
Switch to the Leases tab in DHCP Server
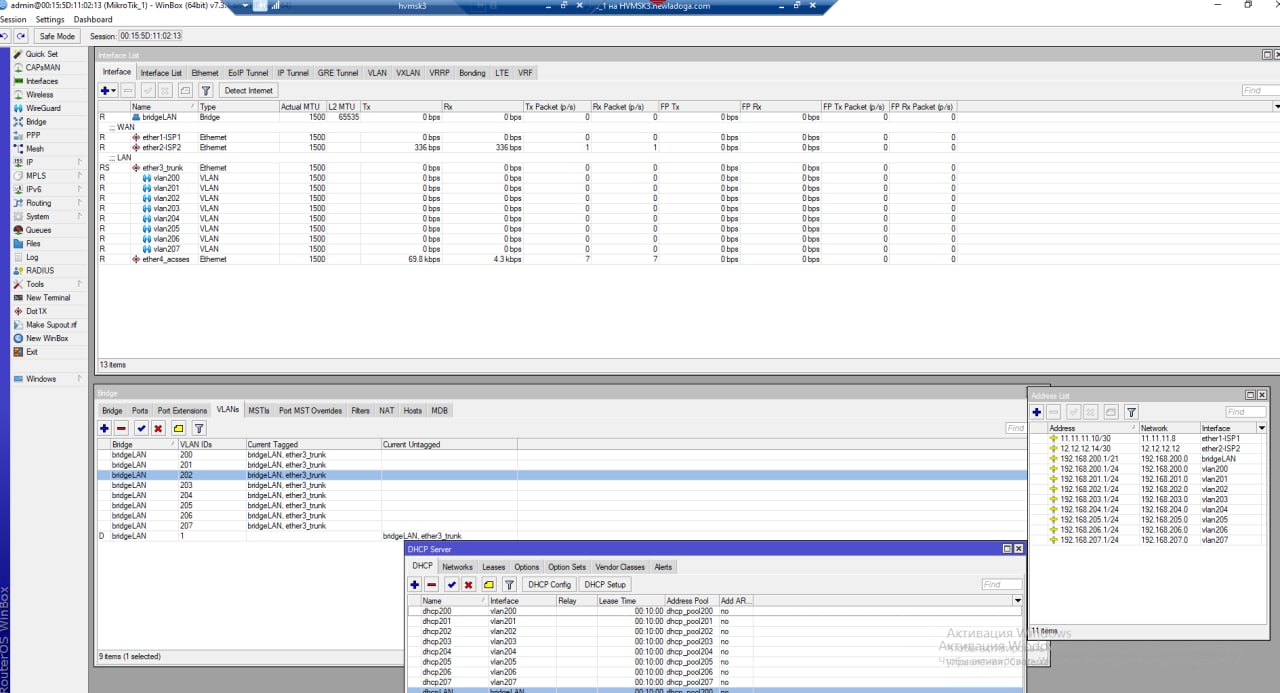[494, 567]
